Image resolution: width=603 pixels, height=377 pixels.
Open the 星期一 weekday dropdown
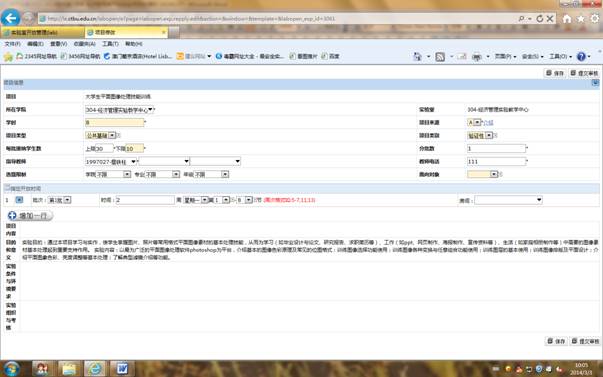195,200
